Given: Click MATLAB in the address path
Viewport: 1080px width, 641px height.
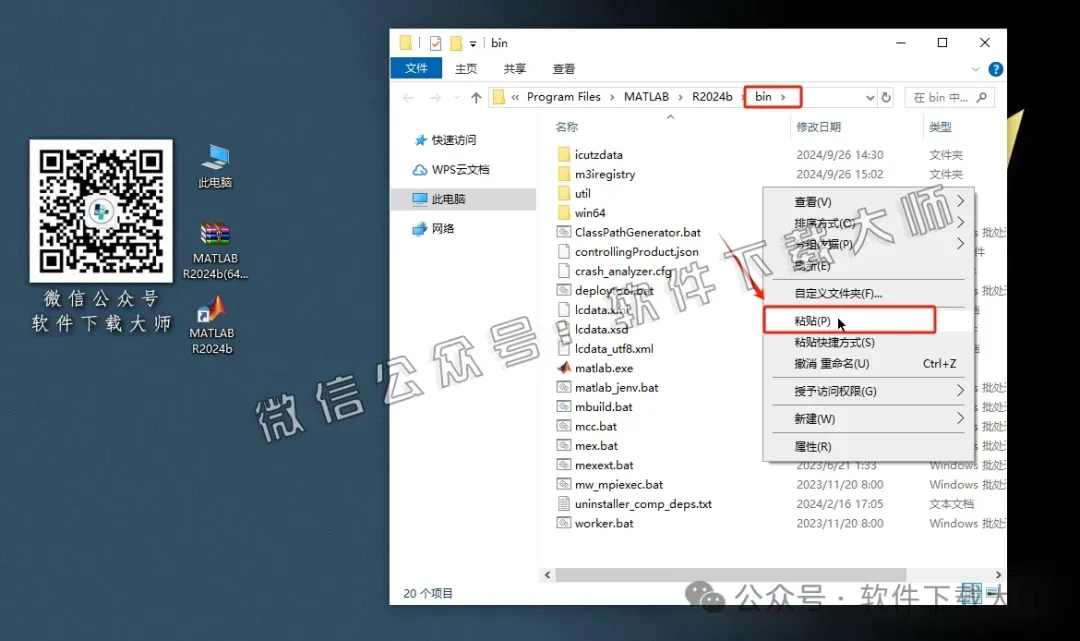Looking at the screenshot, I should coord(646,97).
